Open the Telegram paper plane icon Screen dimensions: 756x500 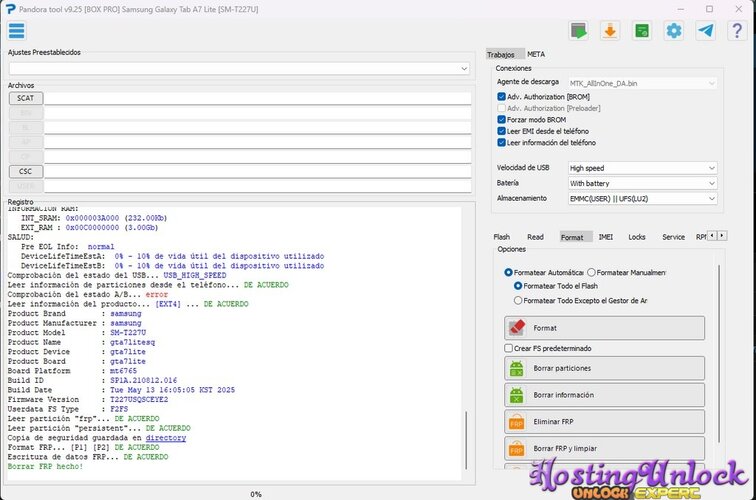click(705, 31)
